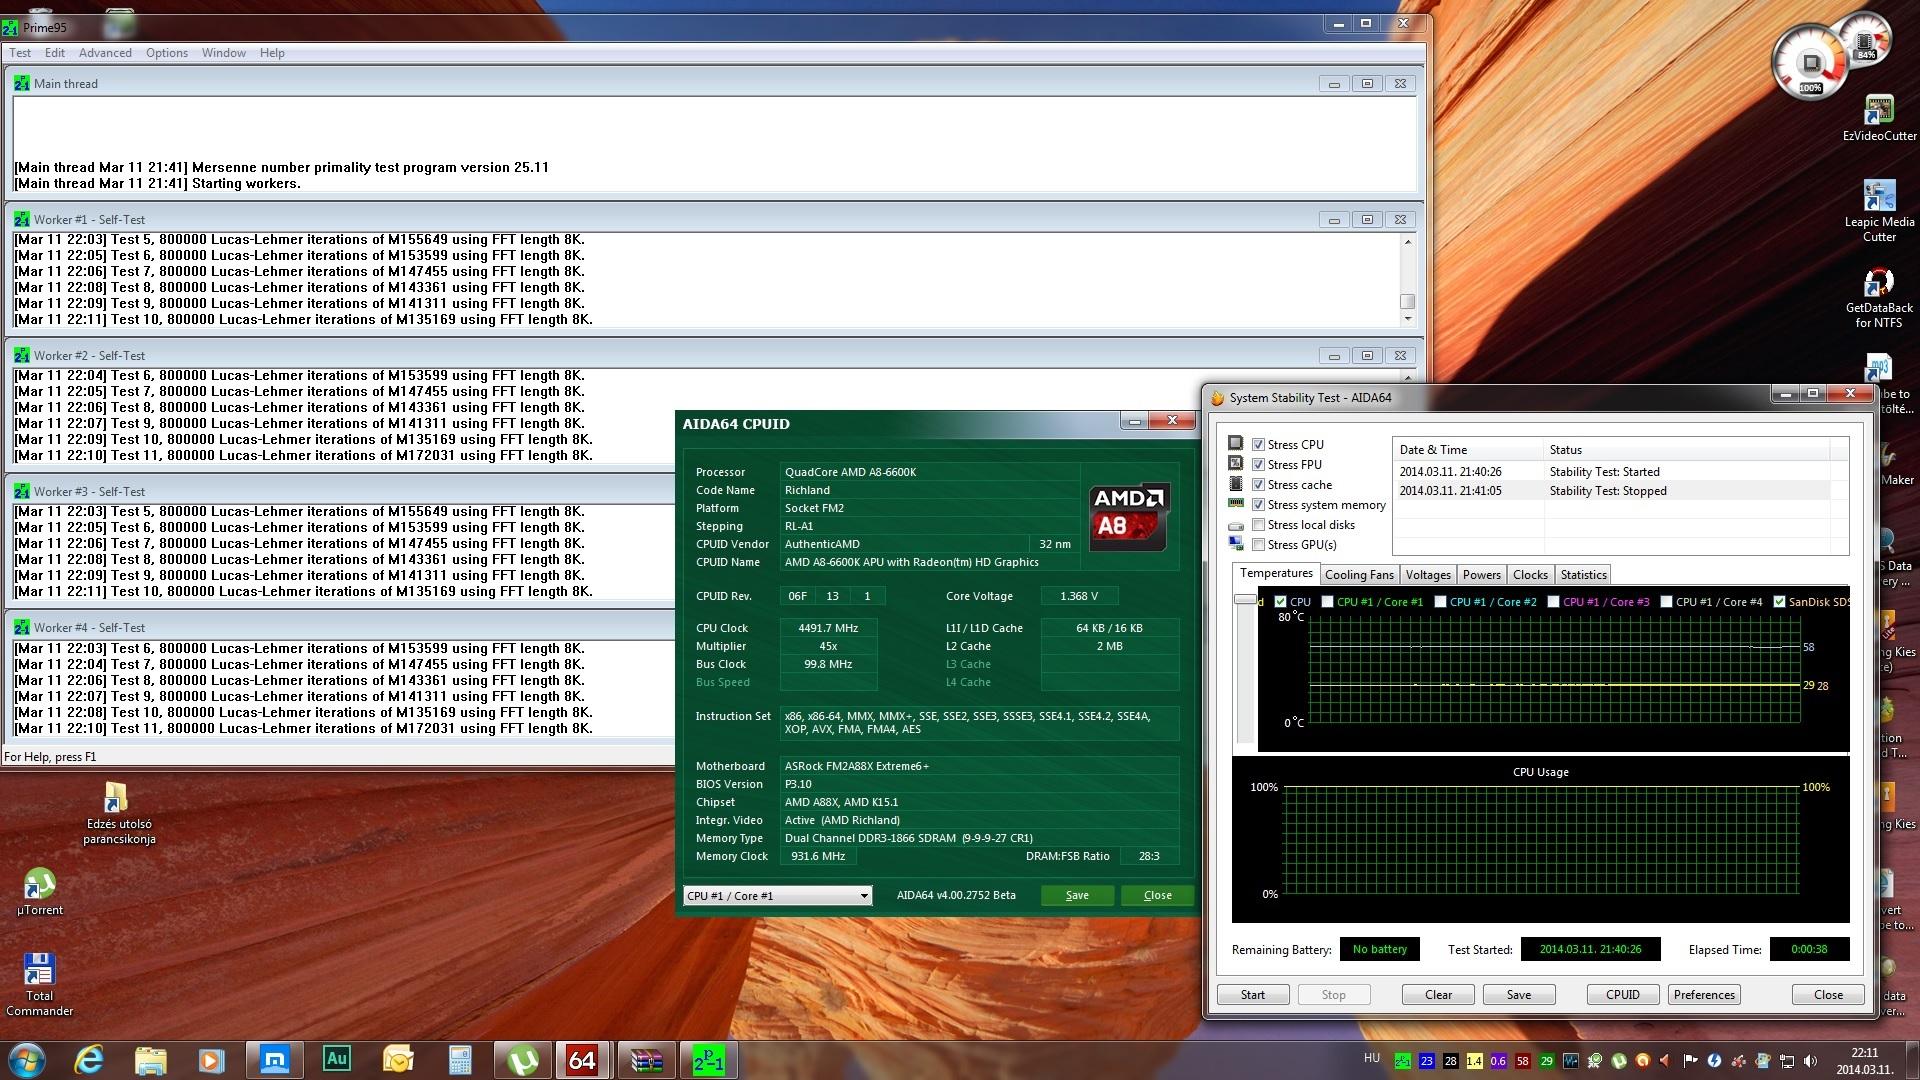Open the Calculator taskbar icon
Screen dimensions: 1920x1080
point(460,1059)
